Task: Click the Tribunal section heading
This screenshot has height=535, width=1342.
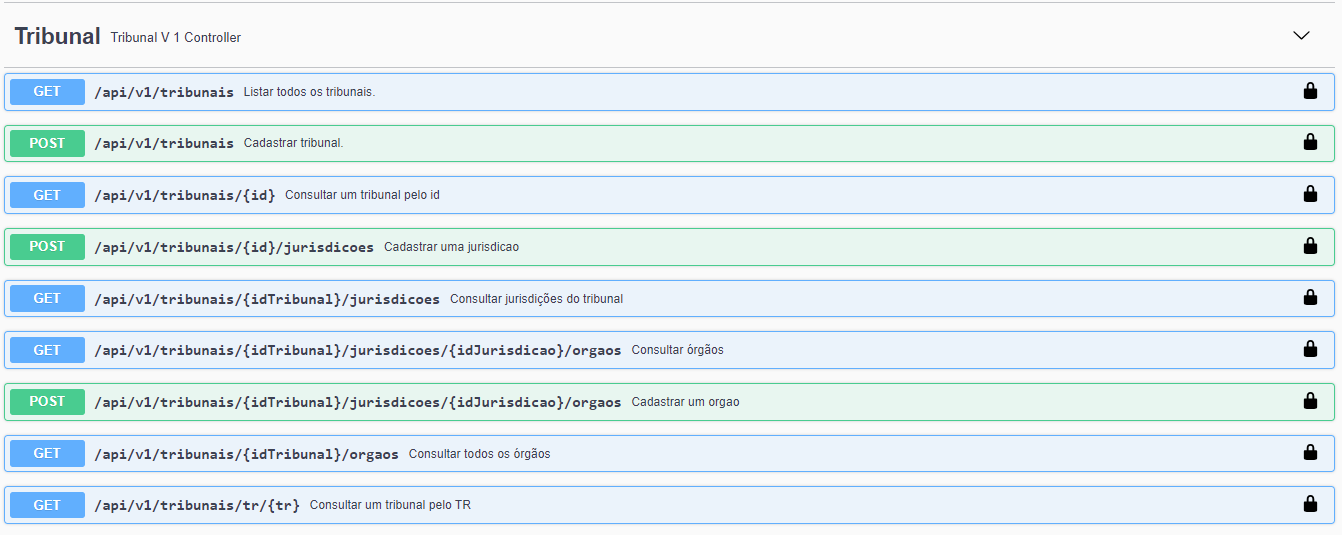Action: [x=57, y=37]
